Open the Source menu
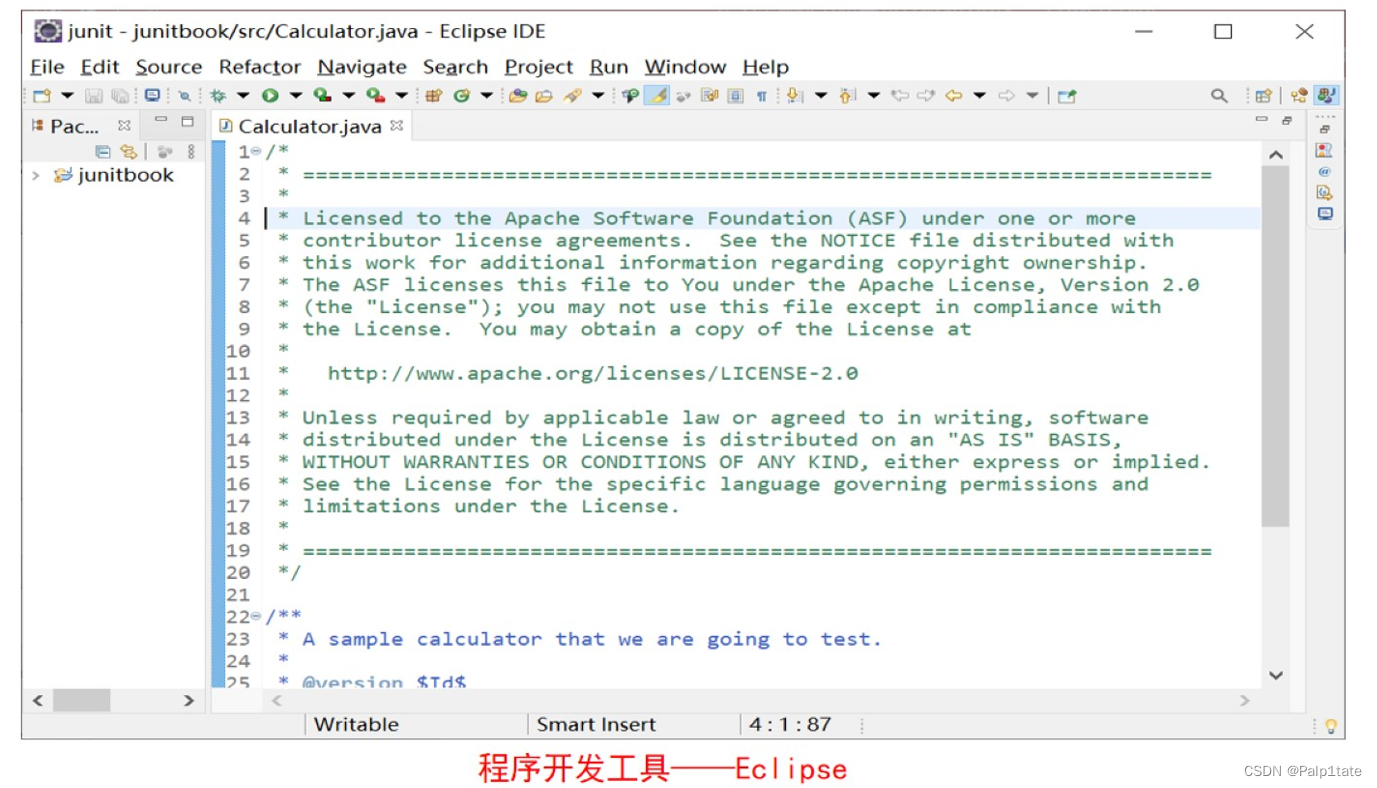Screen dimensions: 1377x788 [169, 67]
